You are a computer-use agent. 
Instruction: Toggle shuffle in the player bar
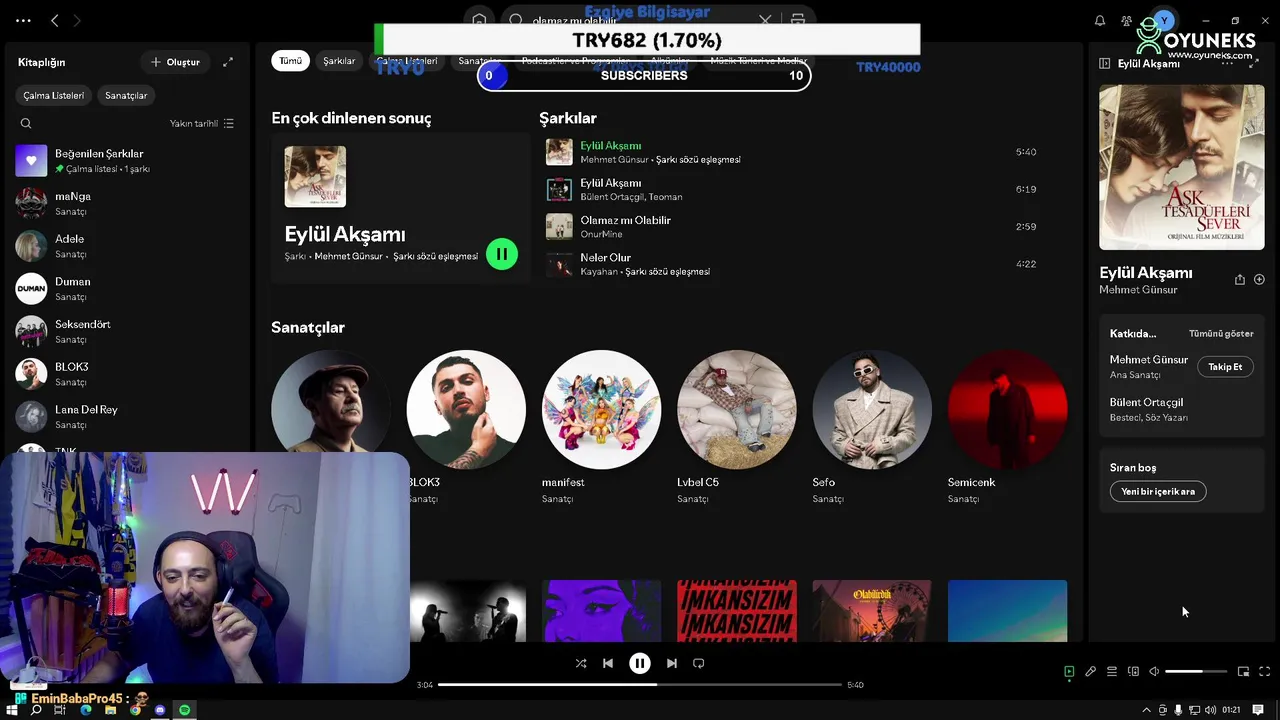click(x=581, y=663)
